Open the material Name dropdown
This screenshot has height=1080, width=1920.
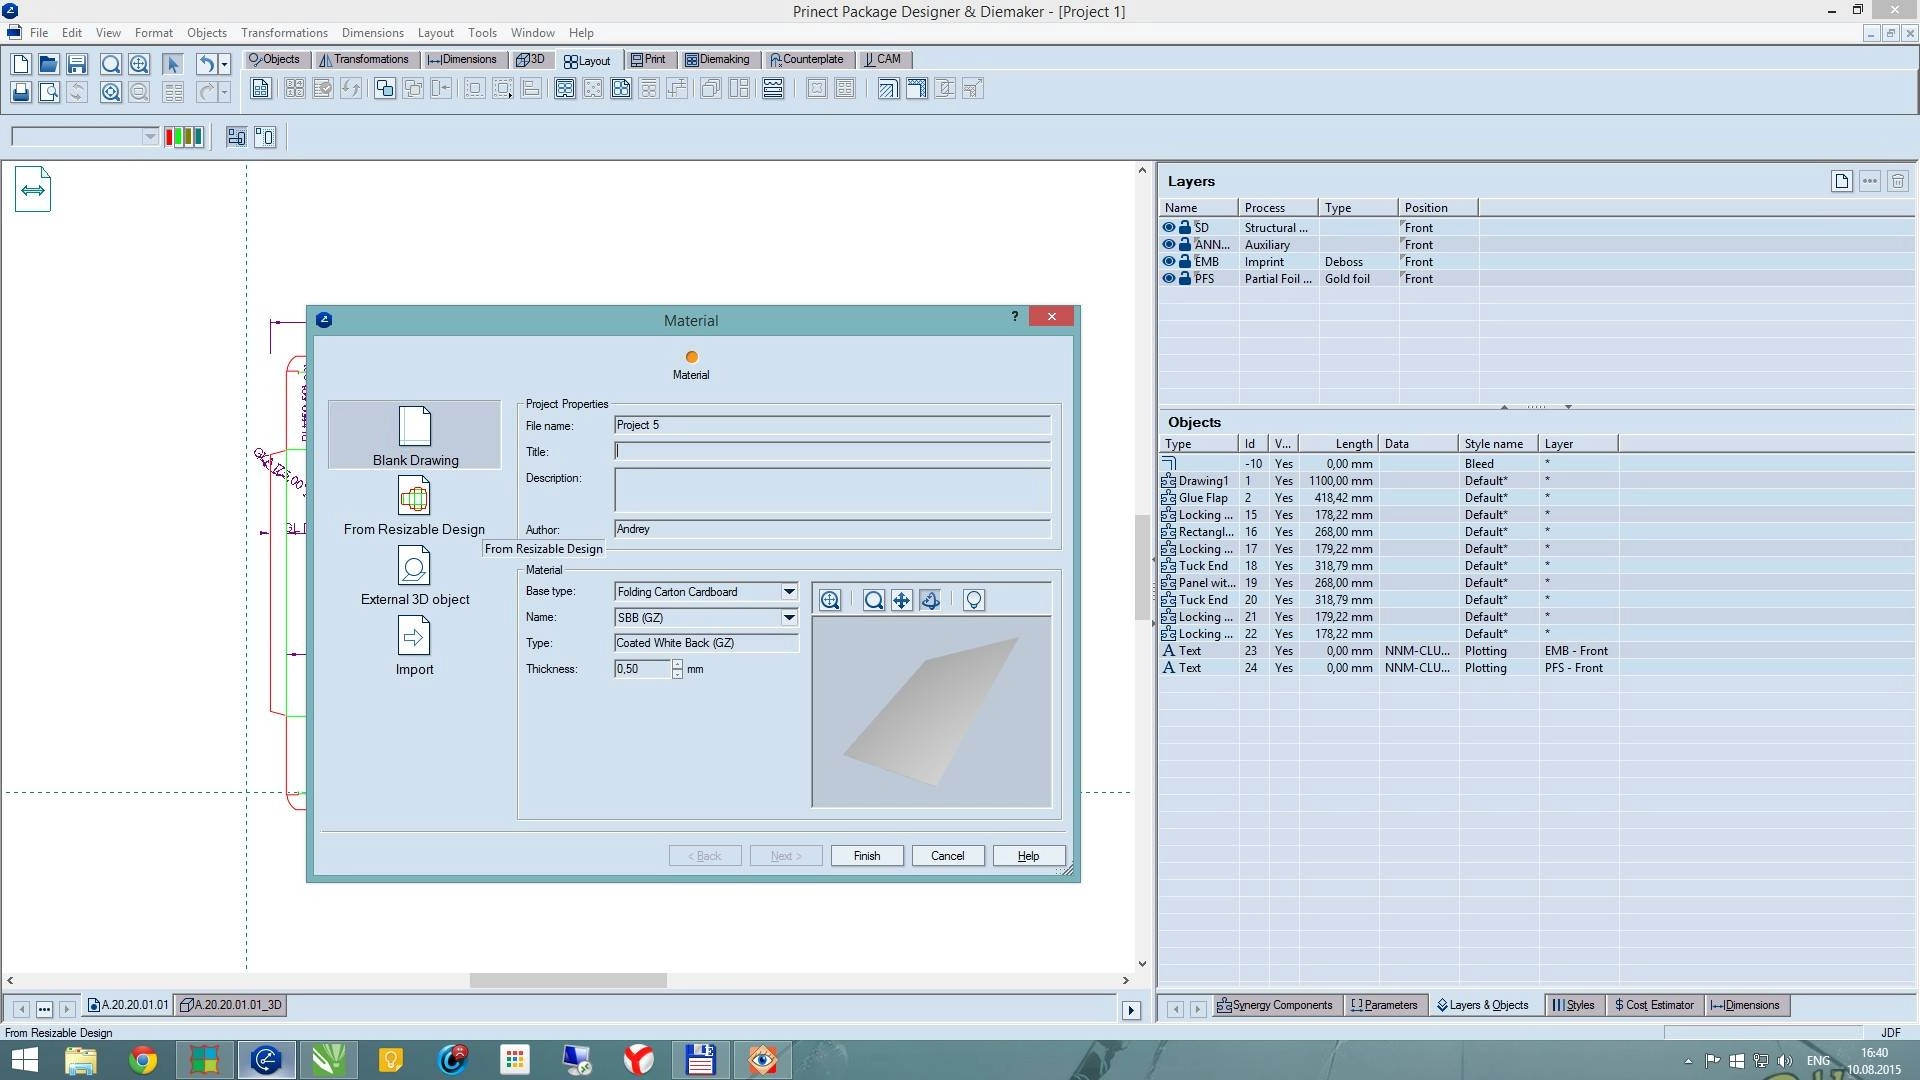click(x=789, y=618)
